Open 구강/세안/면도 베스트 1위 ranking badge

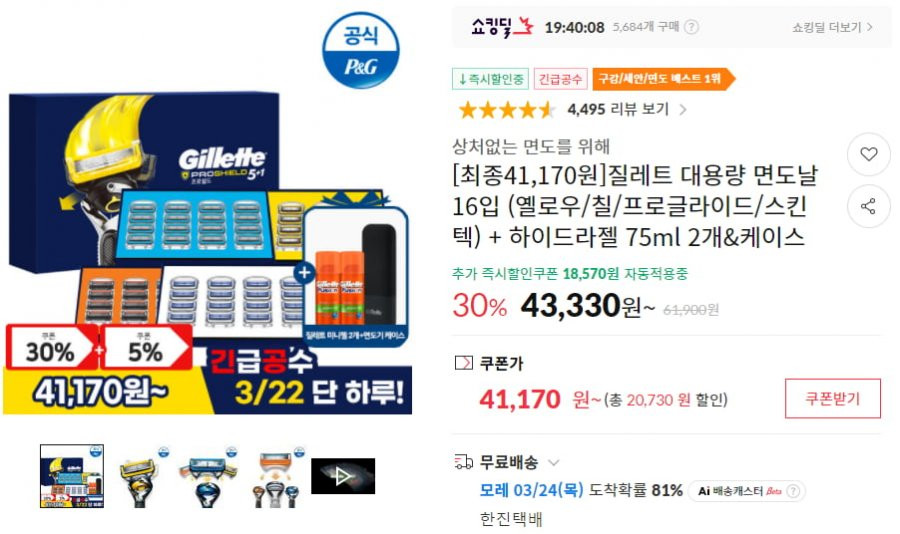(663, 79)
